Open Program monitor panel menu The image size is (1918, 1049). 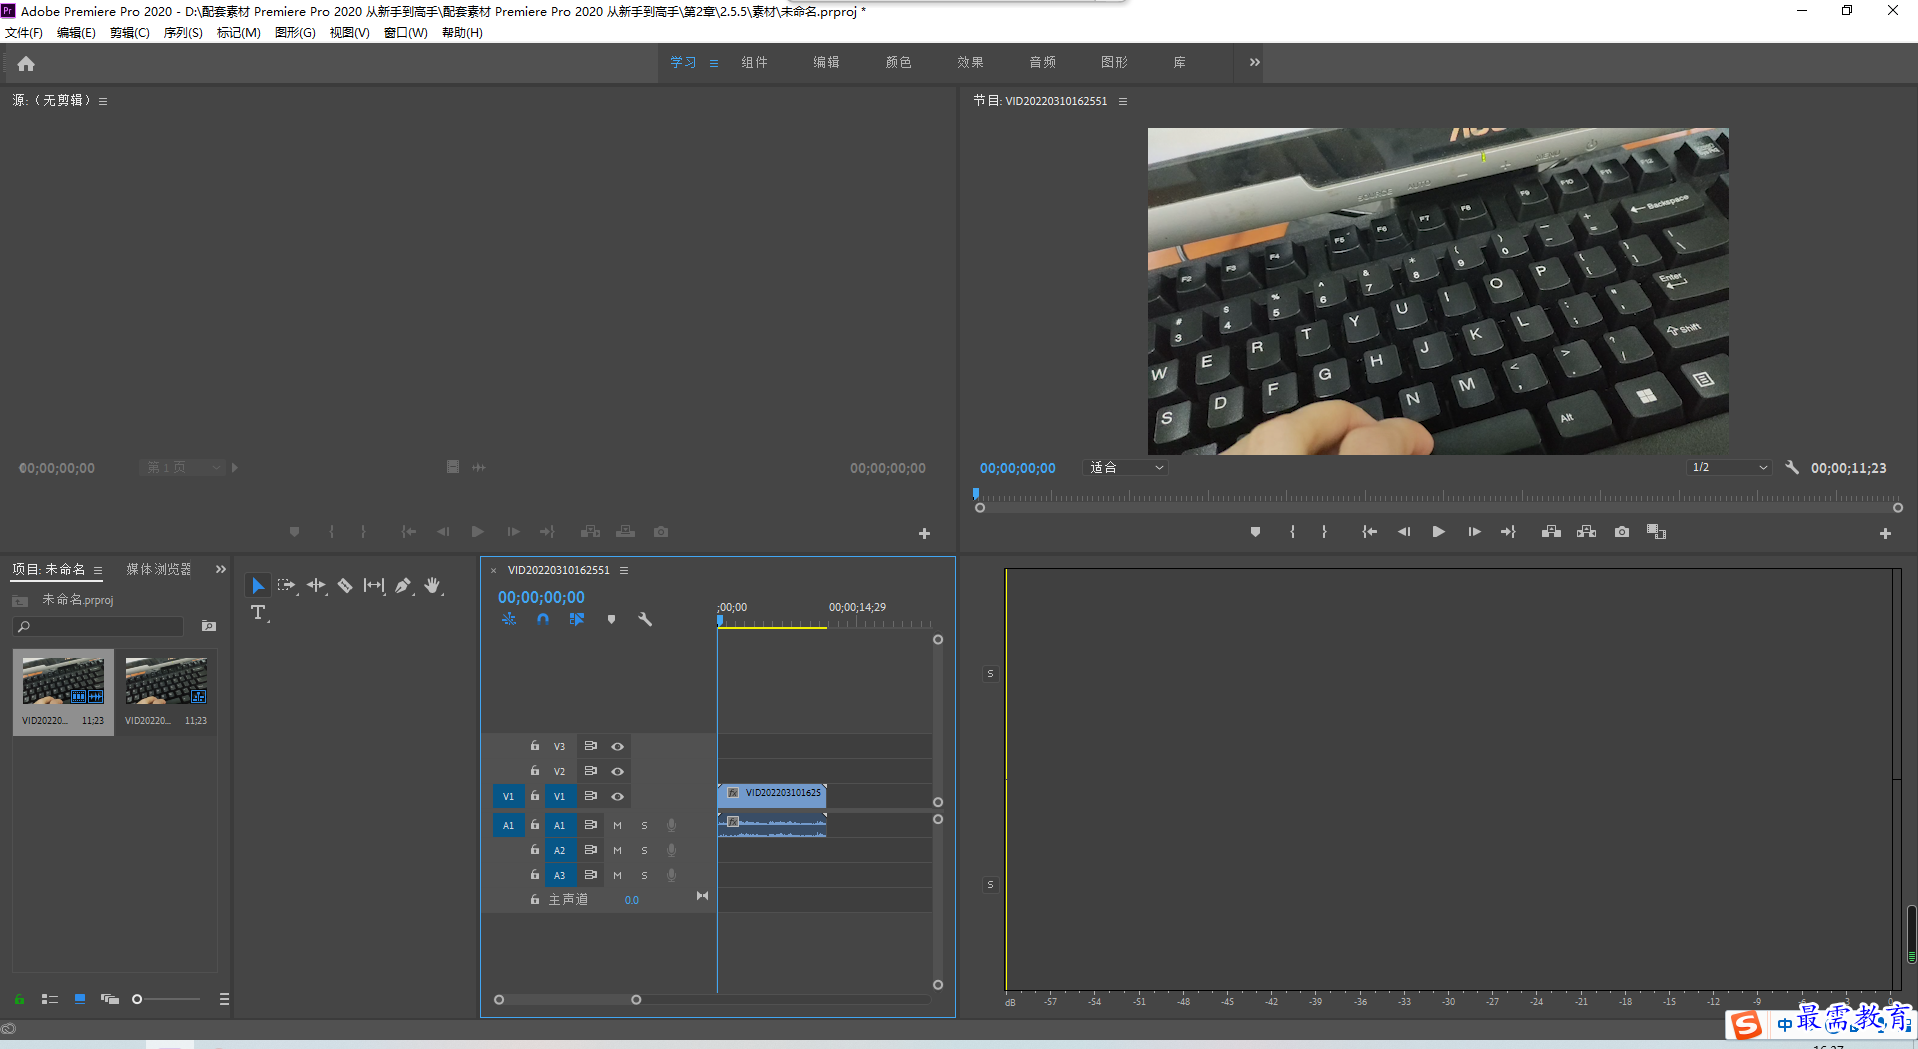1123,101
